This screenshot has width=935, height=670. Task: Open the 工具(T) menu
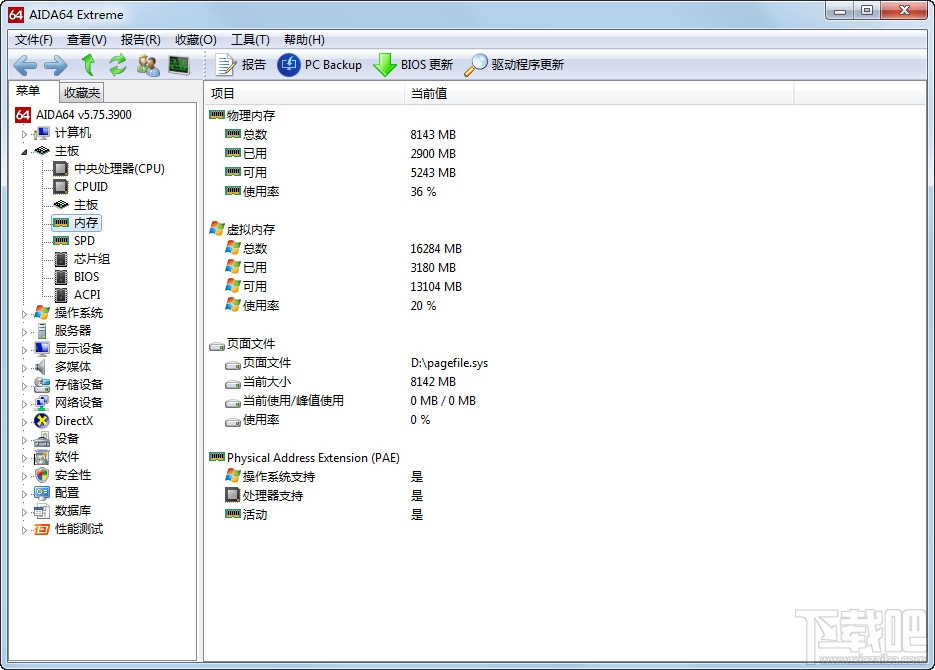tap(250, 40)
